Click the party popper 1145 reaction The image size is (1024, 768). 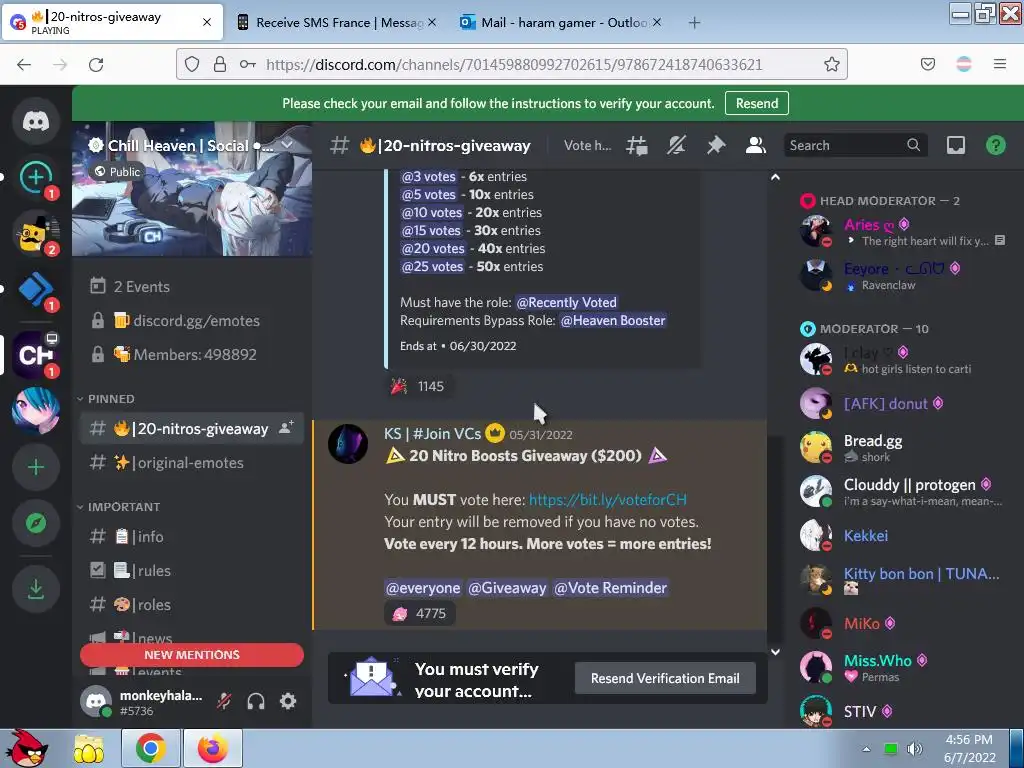(418, 387)
